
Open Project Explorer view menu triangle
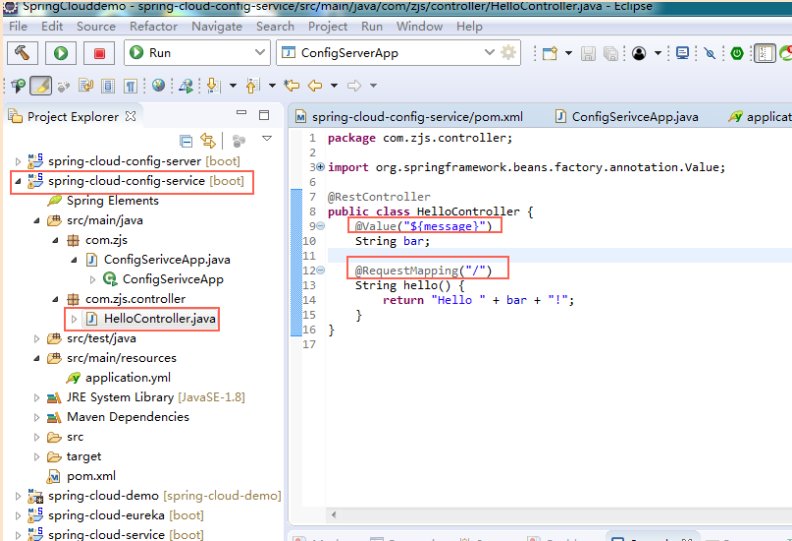pyautogui.click(x=267, y=138)
